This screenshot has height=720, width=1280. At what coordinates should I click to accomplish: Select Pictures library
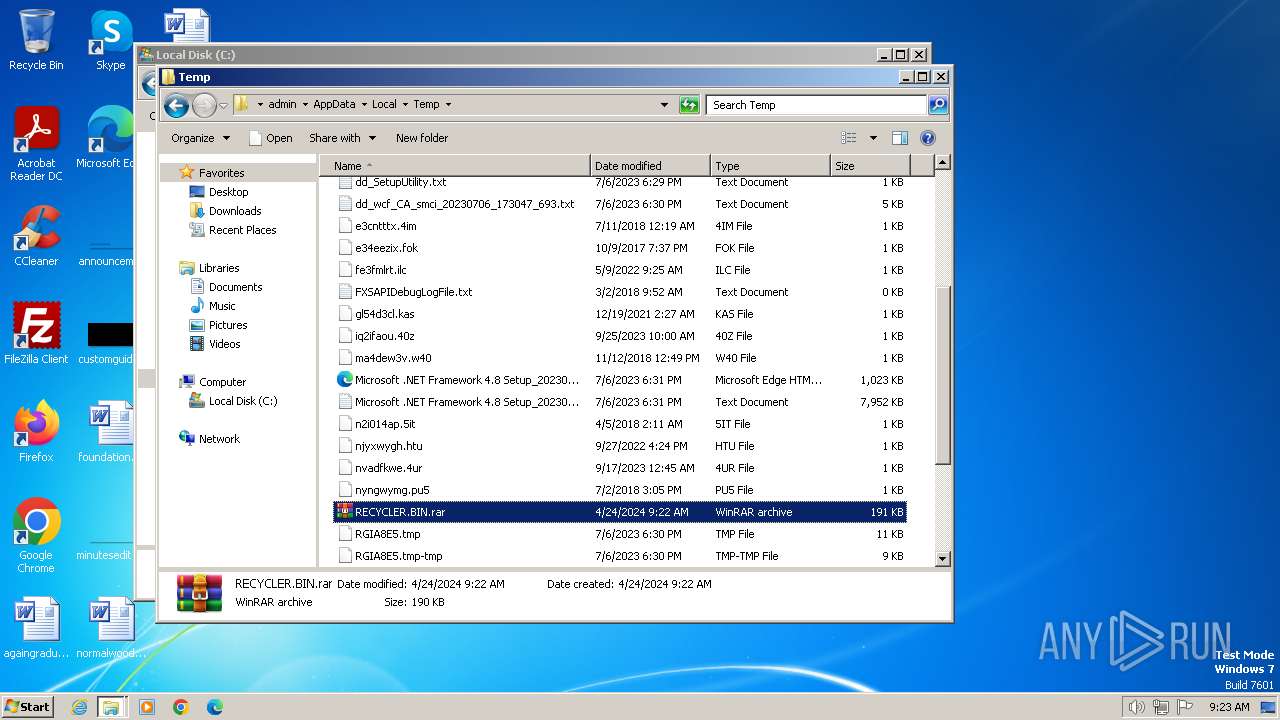coord(228,325)
